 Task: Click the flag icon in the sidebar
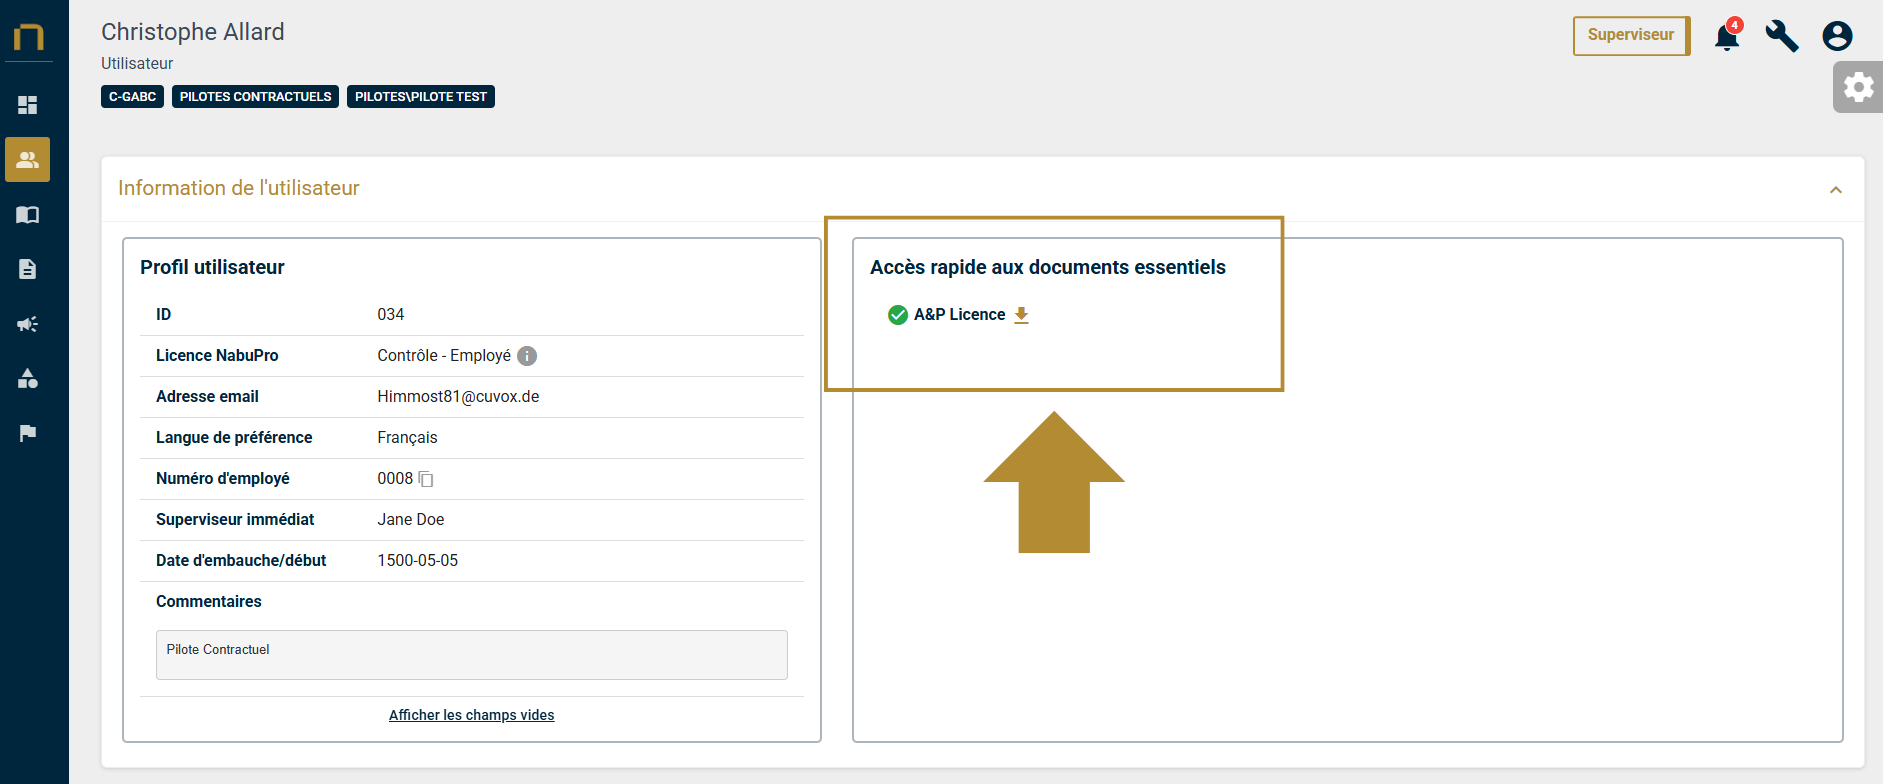click(28, 433)
